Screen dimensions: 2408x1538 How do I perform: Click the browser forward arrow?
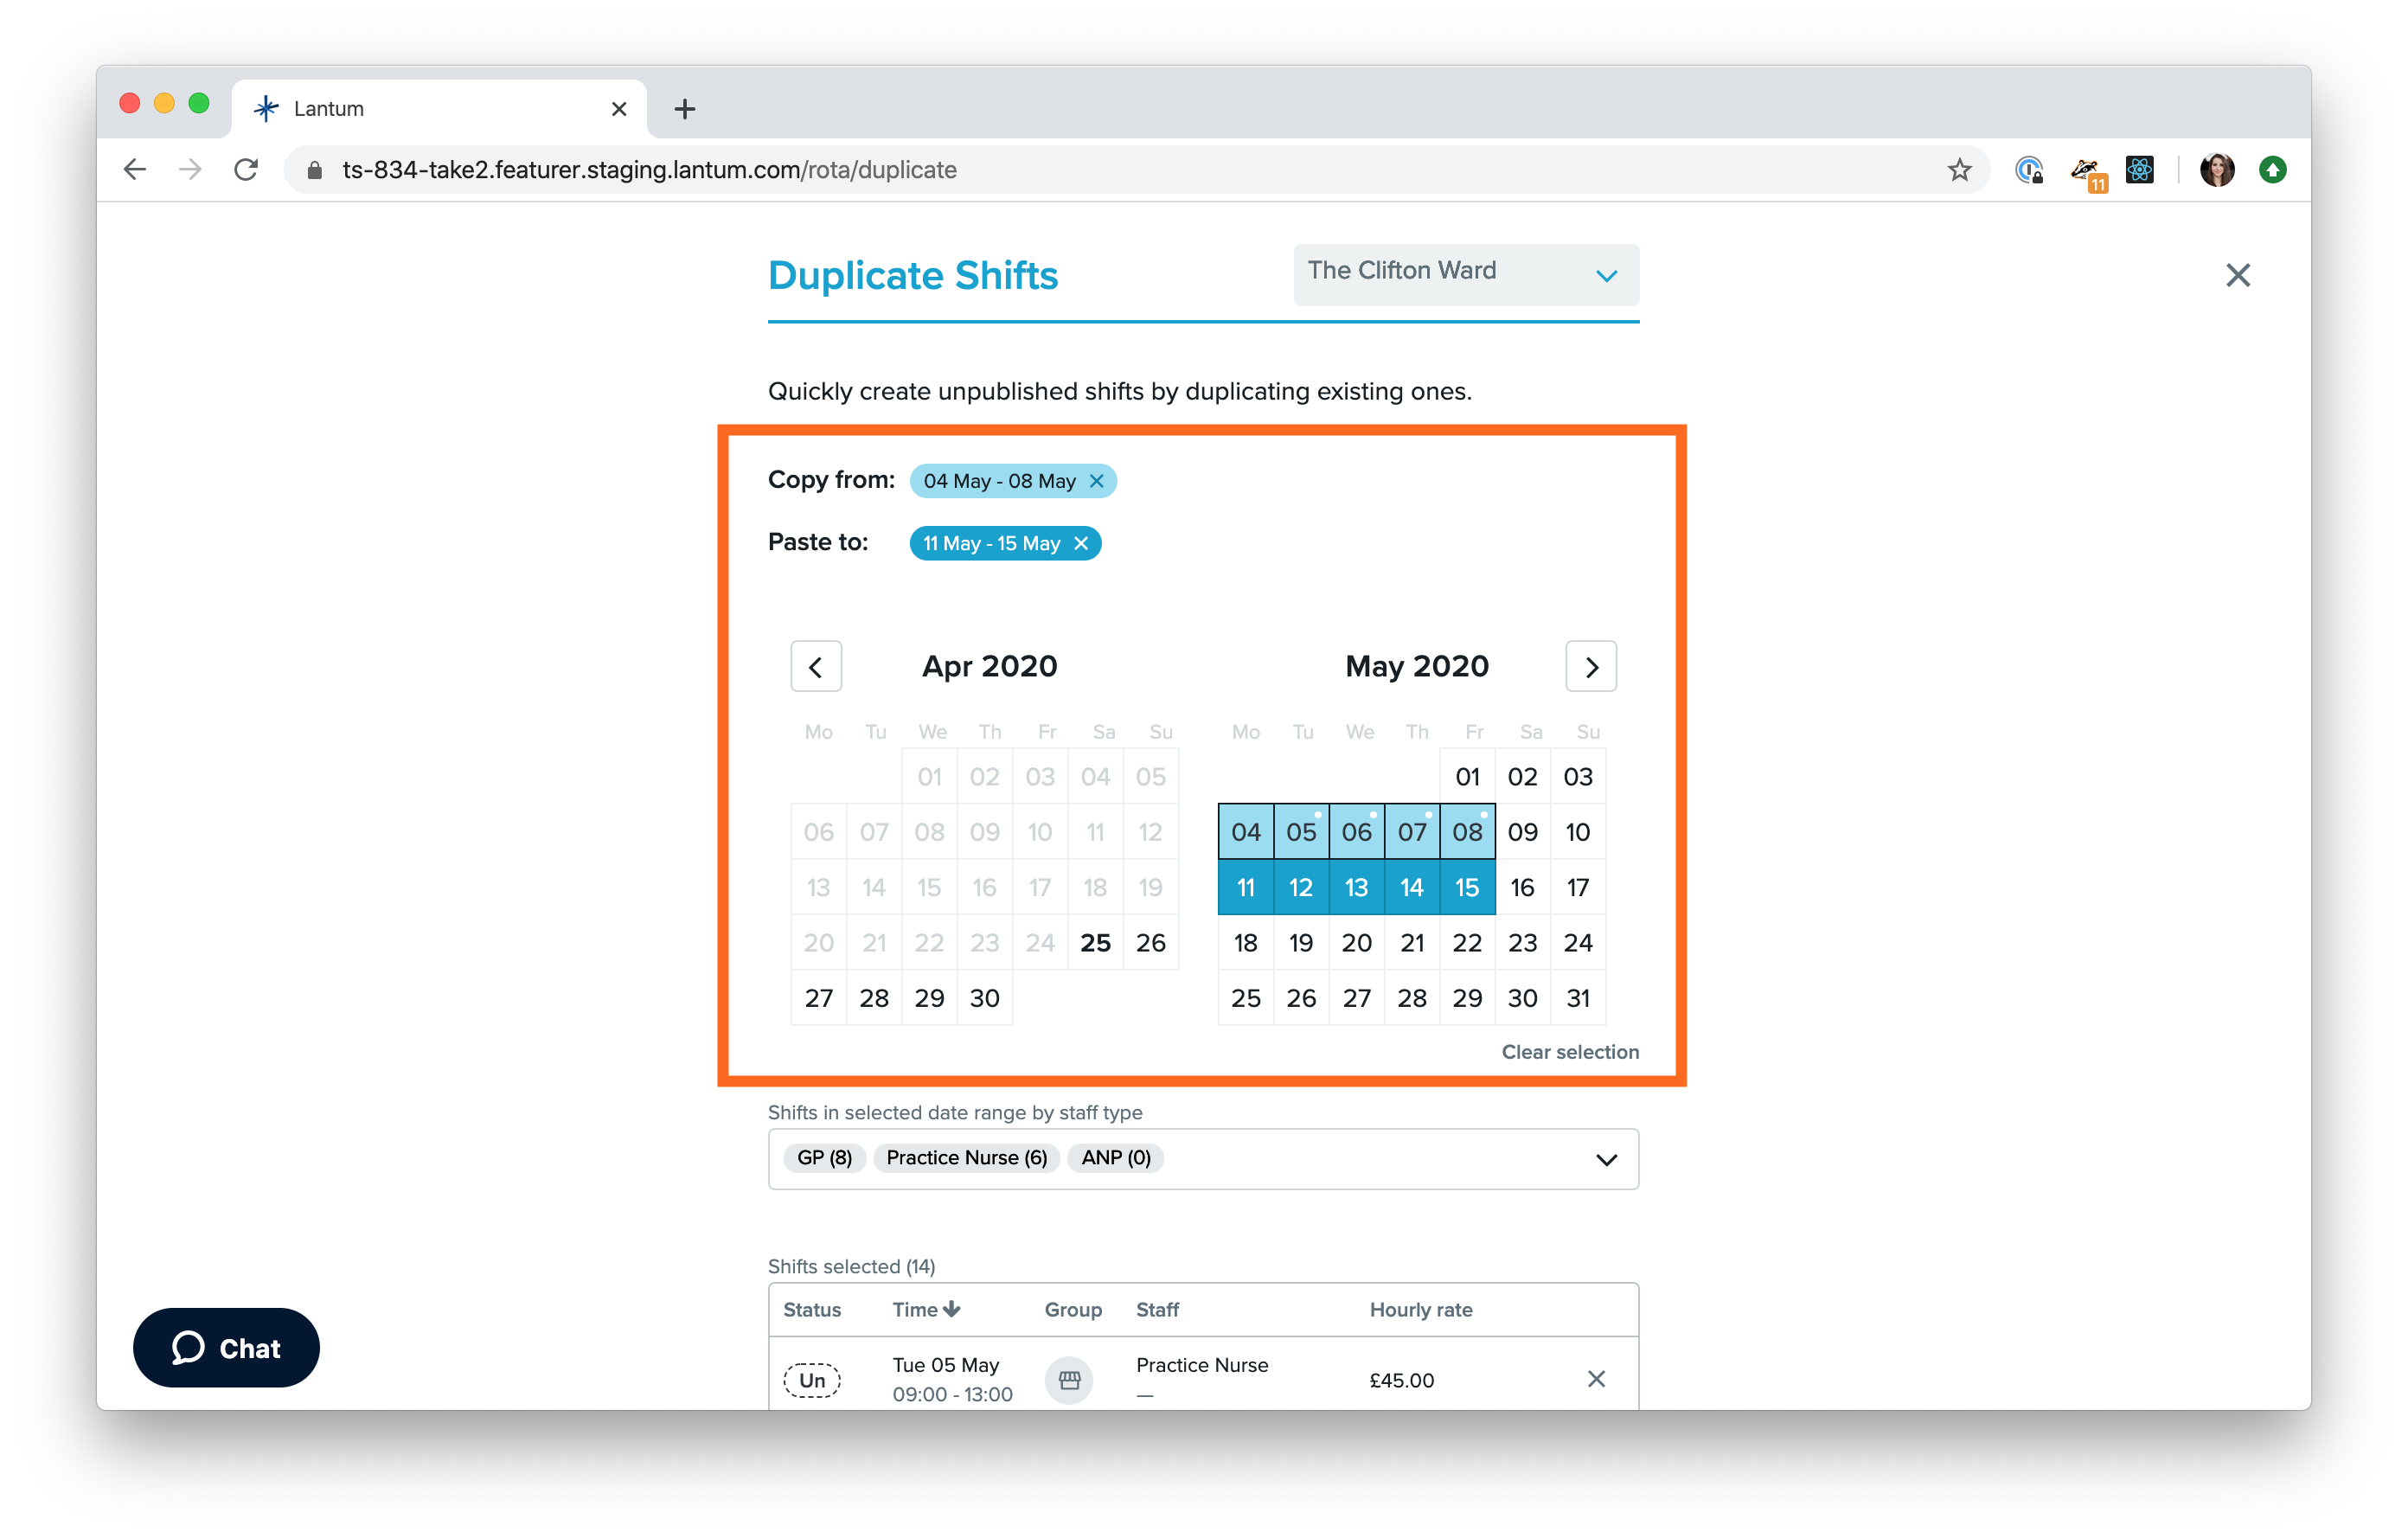pyautogui.click(x=190, y=170)
